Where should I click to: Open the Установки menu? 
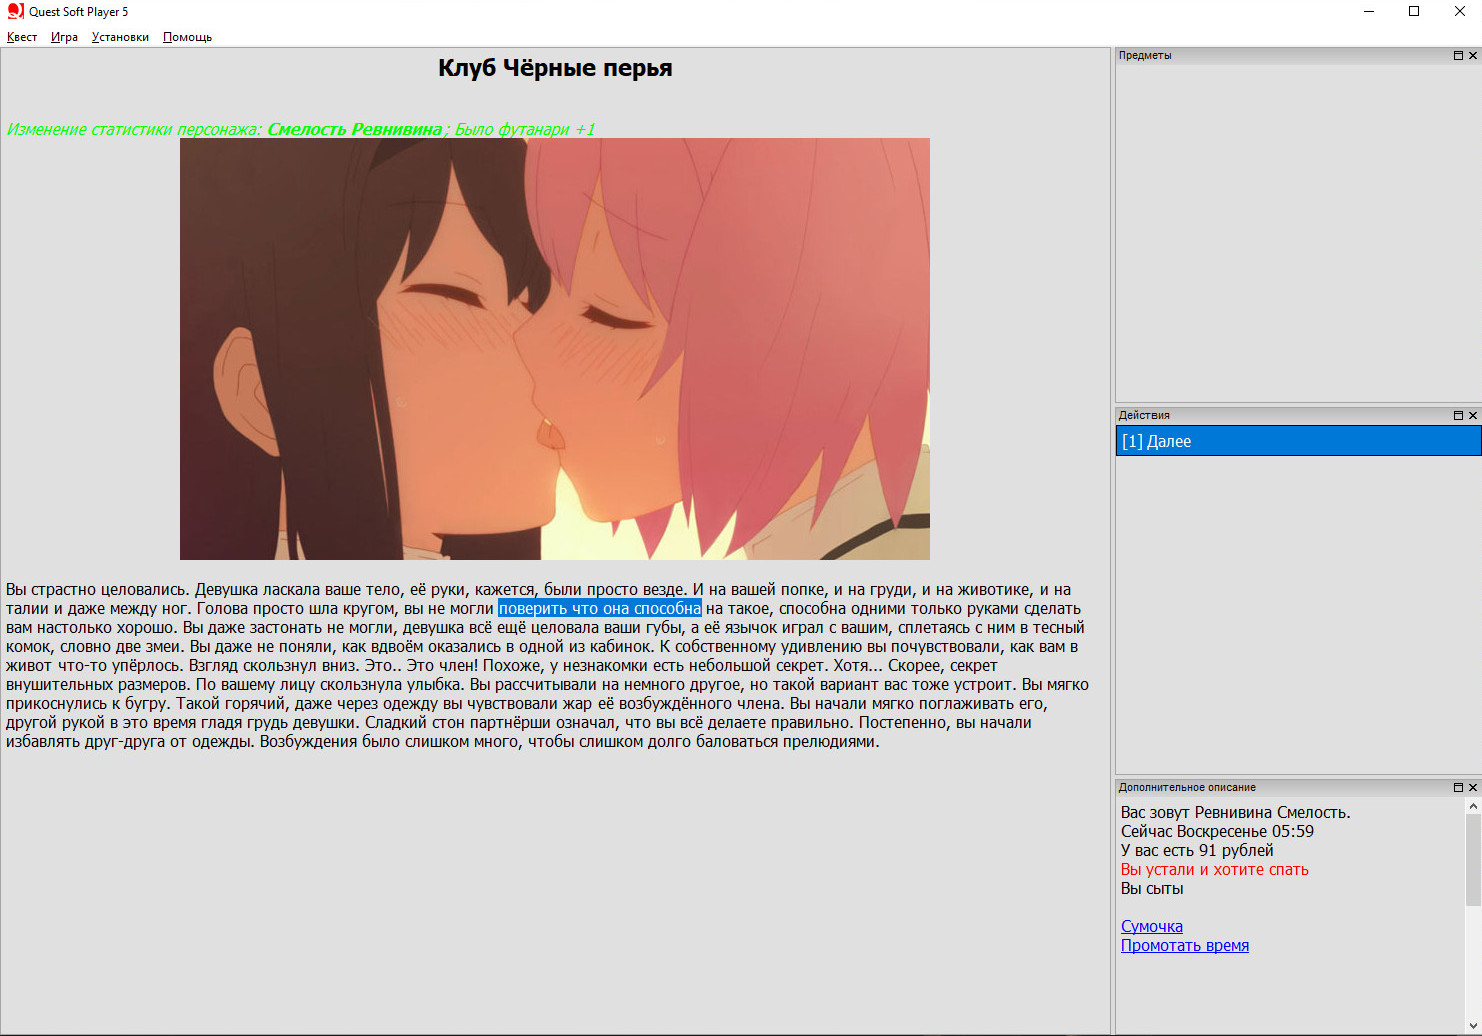pyautogui.click(x=120, y=37)
